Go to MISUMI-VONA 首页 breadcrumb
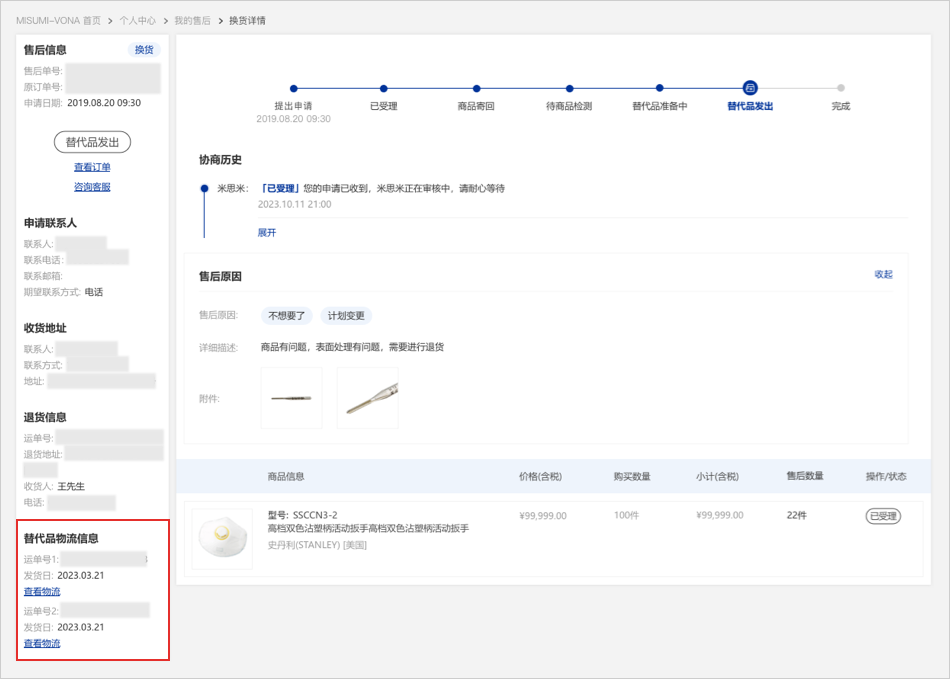This screenshot has height=679, width=950. coord(58,20)
